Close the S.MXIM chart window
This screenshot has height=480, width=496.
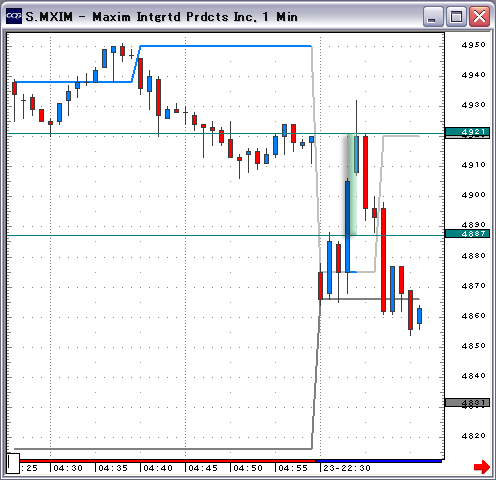click(x=479, y=16)
